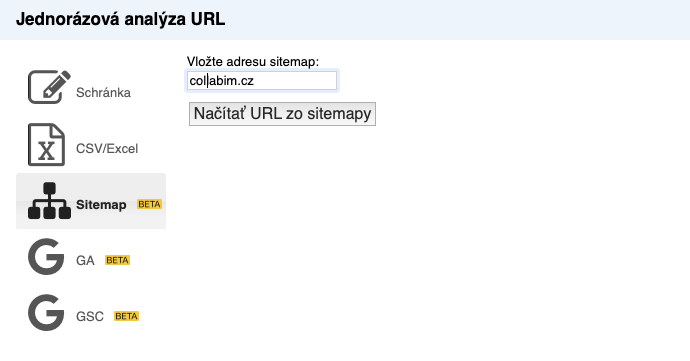Click the BETA badge beside GA
The image size is (690, 361).
(x=117, y=260)
